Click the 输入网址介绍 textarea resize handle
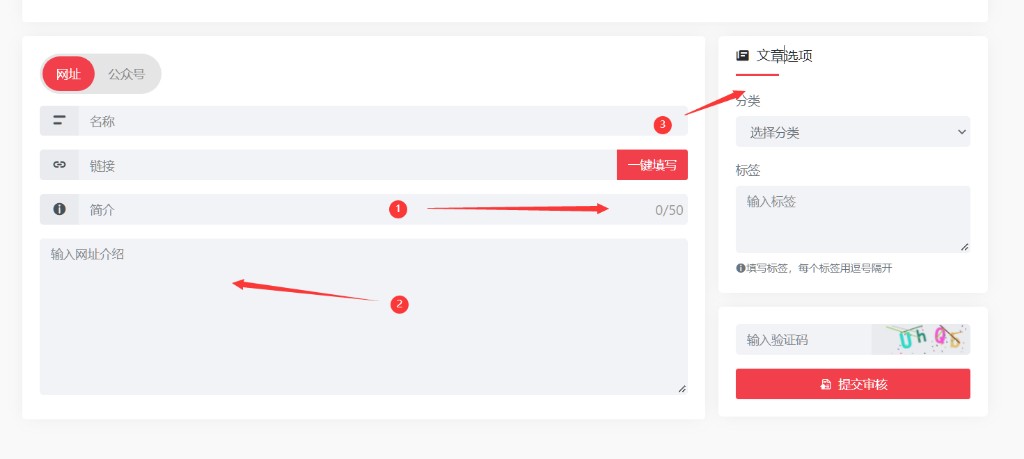The height and width of the screenshot is (459, 1024). (x=682, y=388)
